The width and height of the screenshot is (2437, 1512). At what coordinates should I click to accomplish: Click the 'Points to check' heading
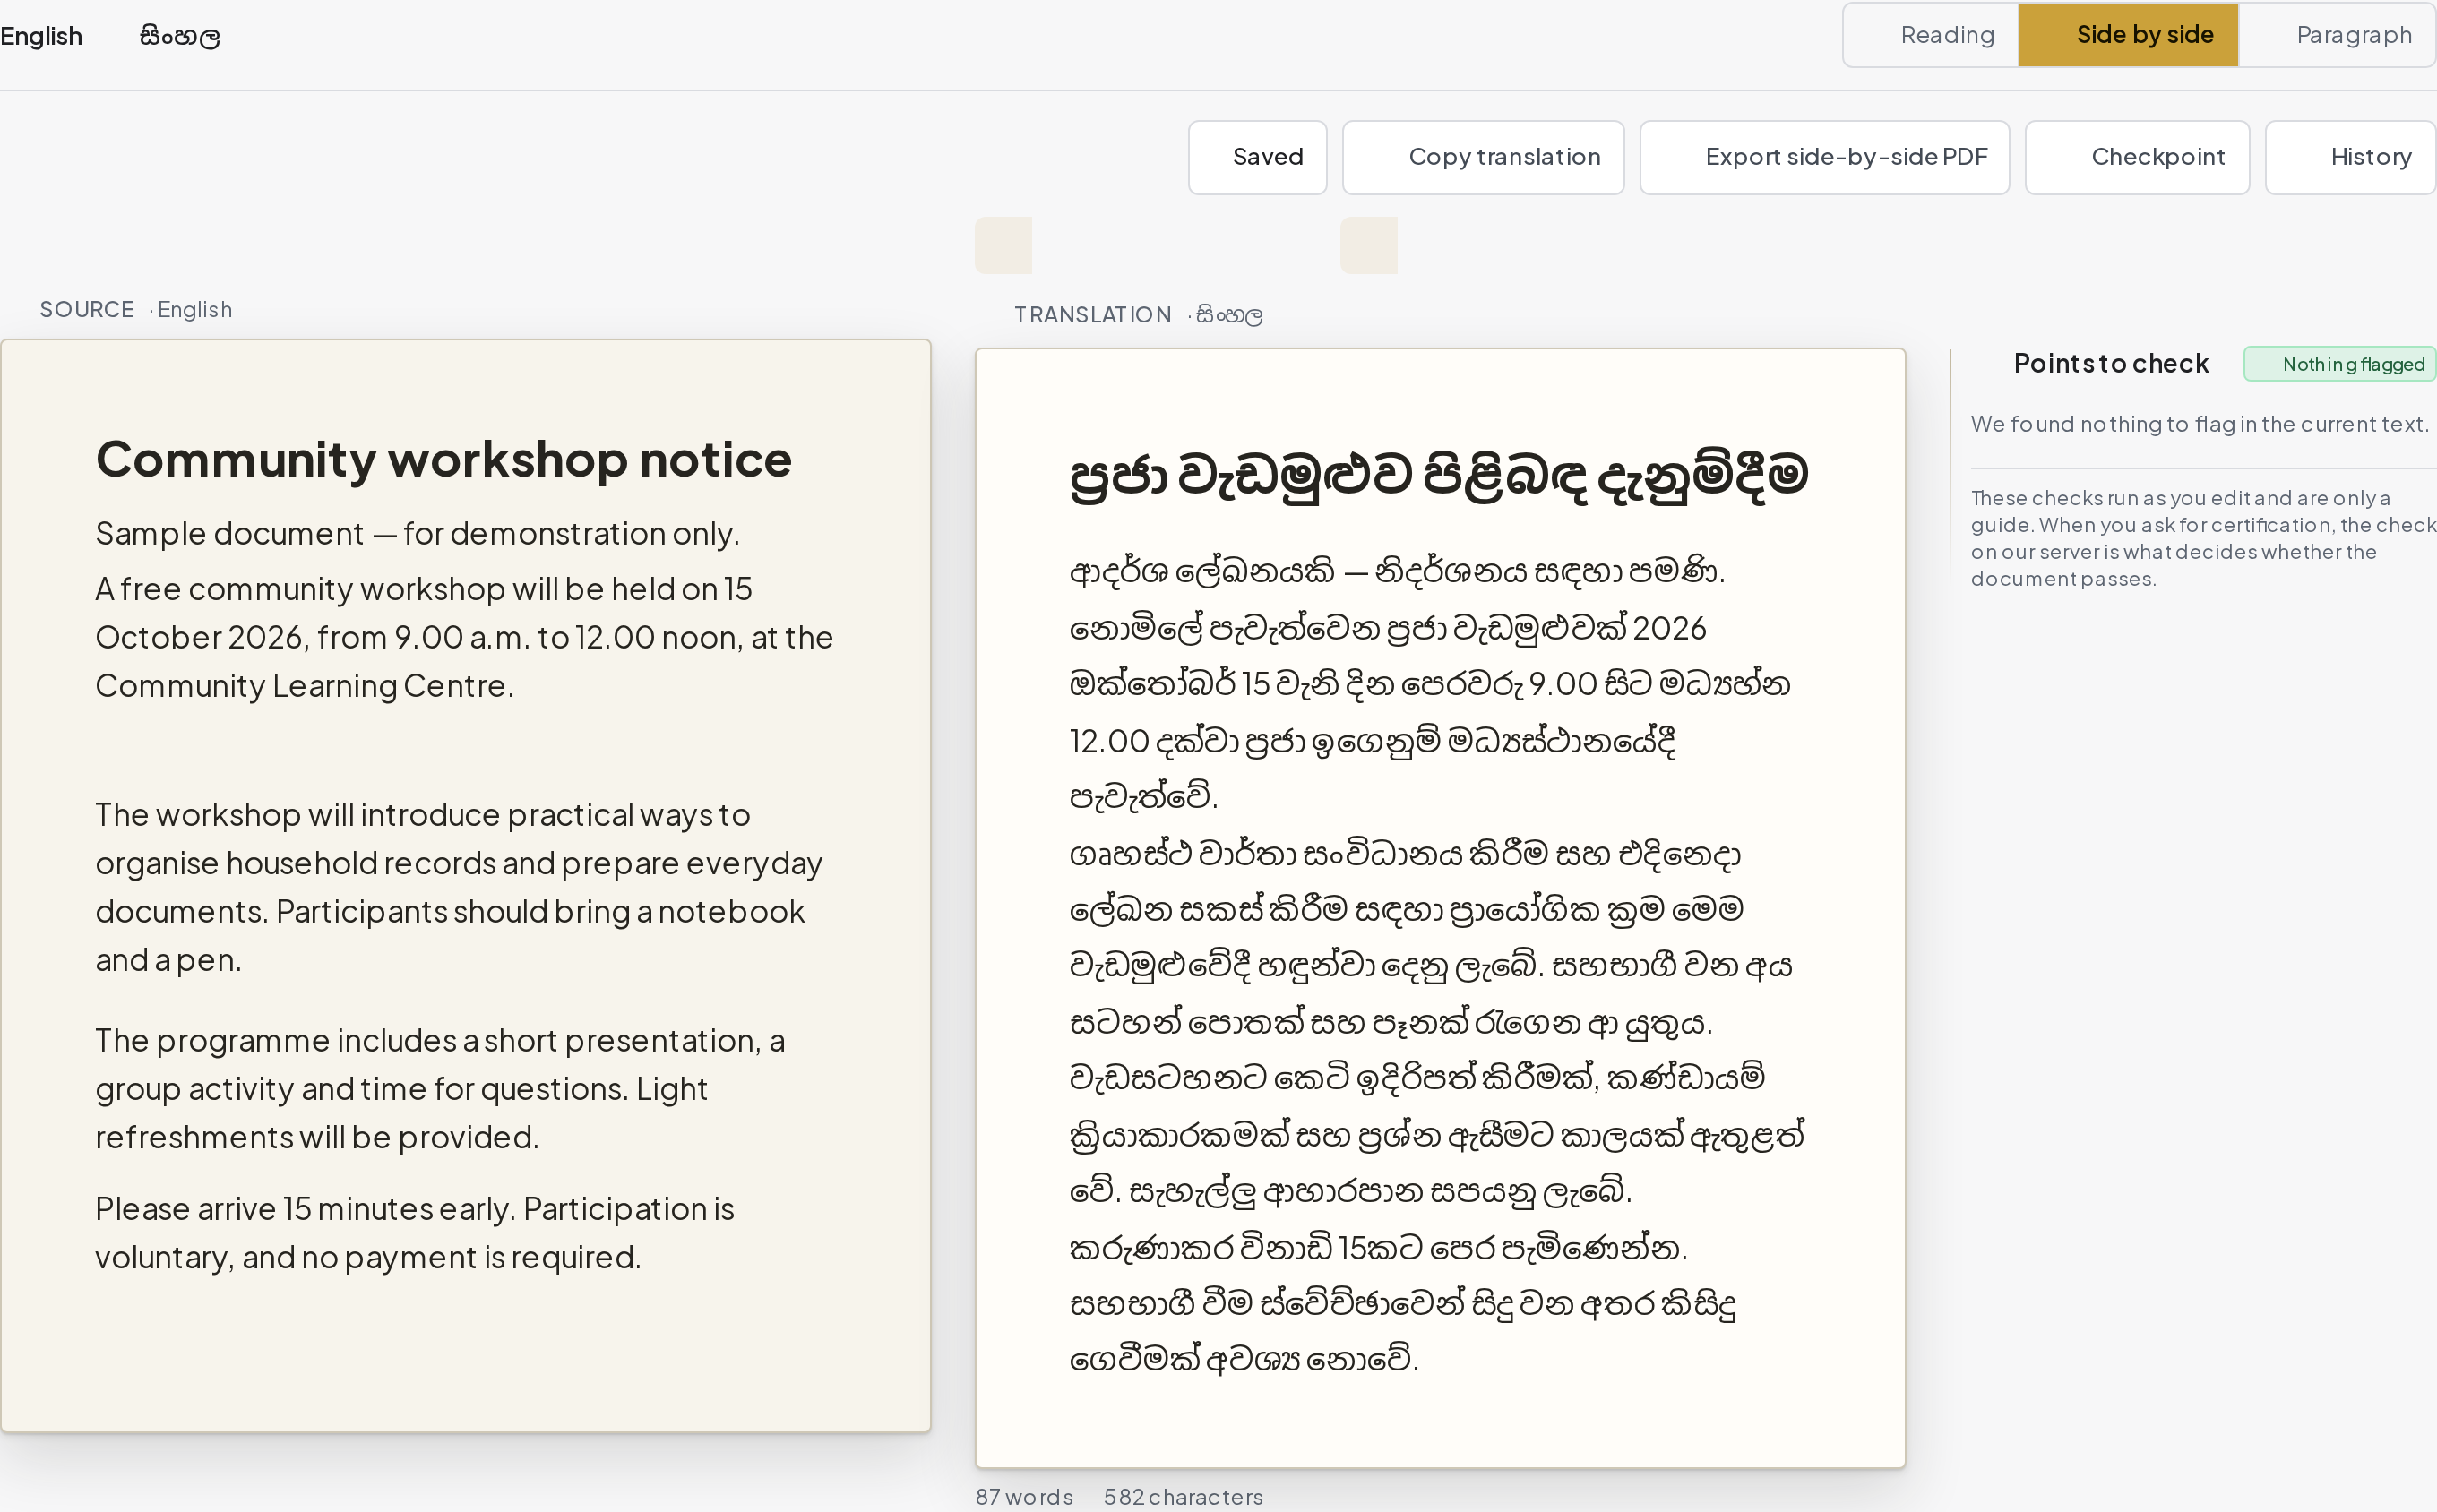click(2110, 363)
